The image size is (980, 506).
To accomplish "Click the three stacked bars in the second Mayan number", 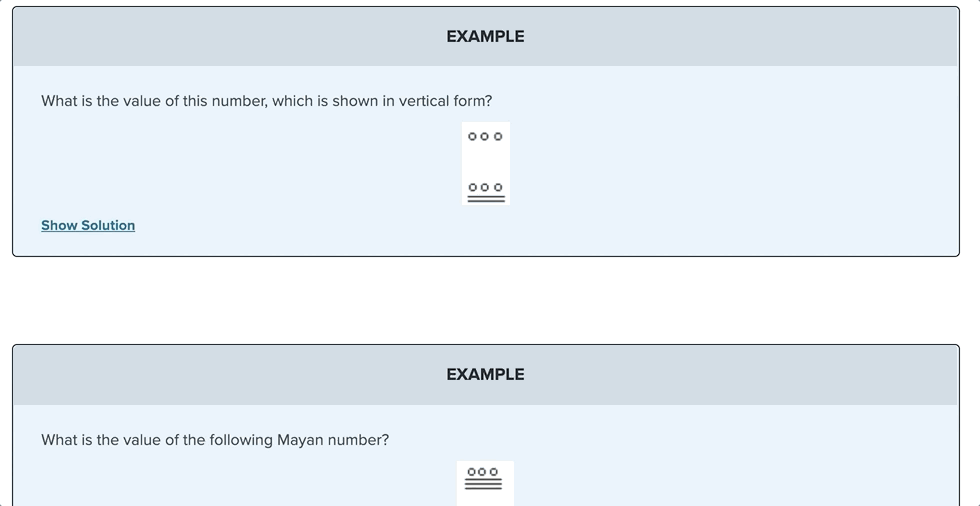I will 483,484.
